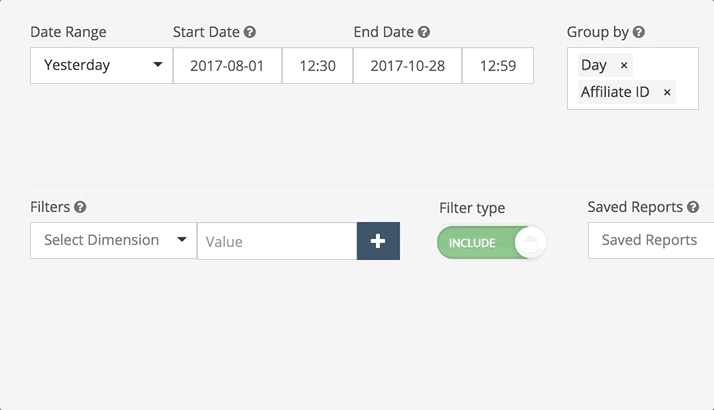Click the Filters help icon
Image resolution: width=714 pixels, height=410 pixels.
point(80,207)
